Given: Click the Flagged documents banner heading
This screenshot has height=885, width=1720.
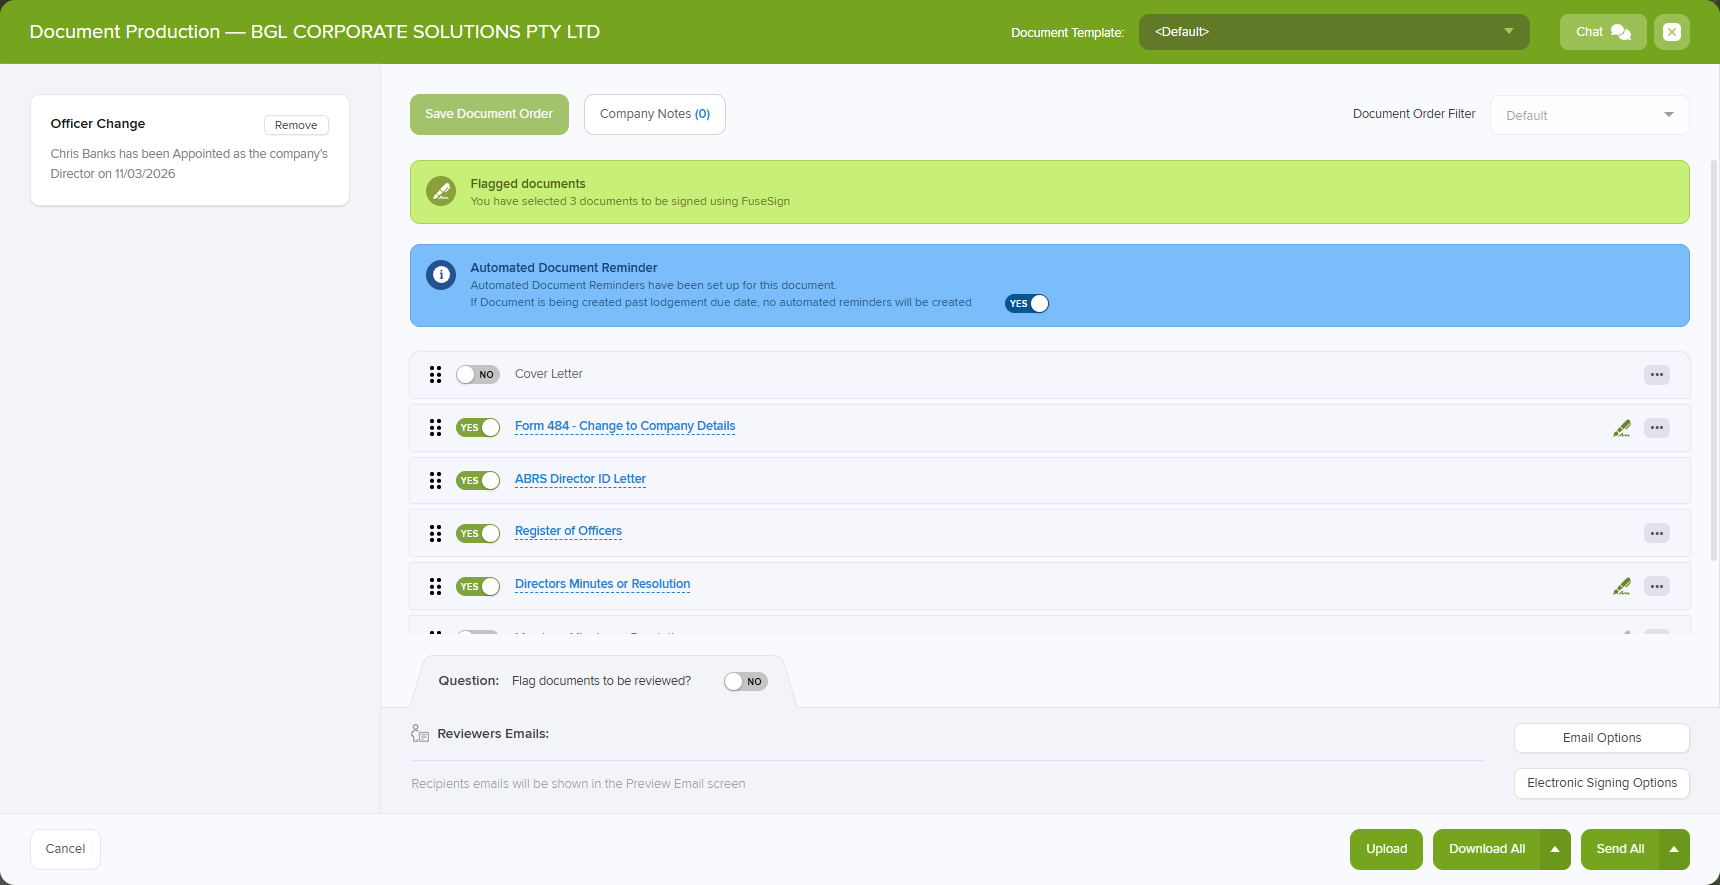Looking at the screenshot, I should tap(528, 184).
